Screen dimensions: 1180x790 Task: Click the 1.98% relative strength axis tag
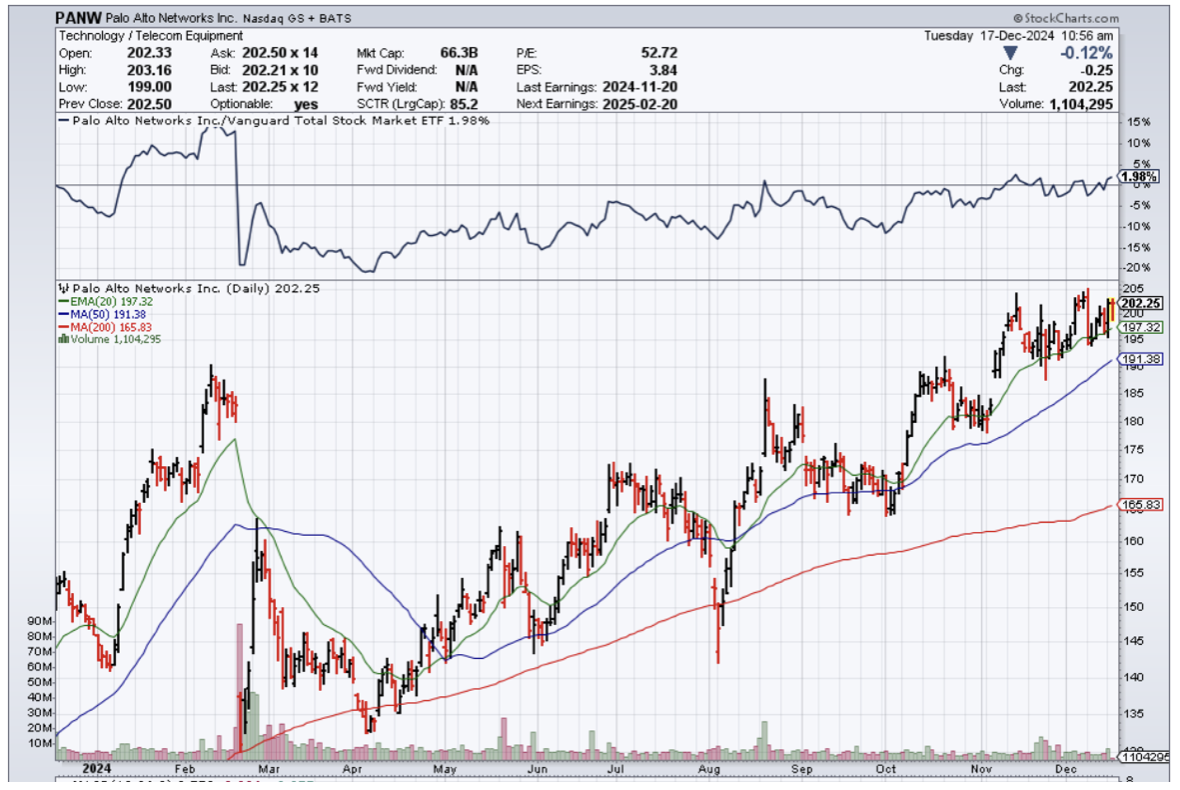point(1139,177)
